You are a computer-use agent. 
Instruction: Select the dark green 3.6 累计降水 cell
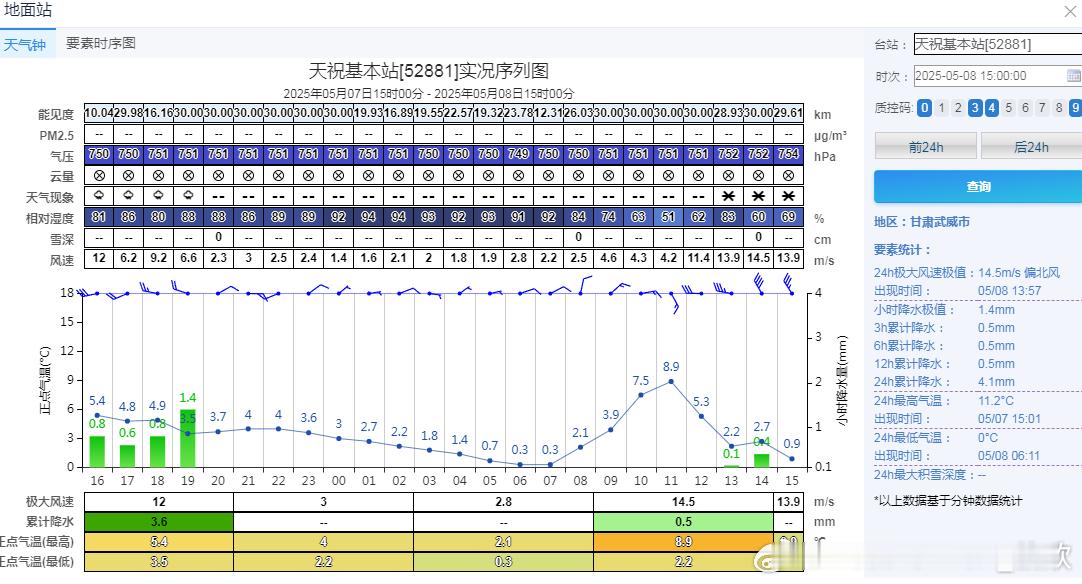(x=159, y=522)
